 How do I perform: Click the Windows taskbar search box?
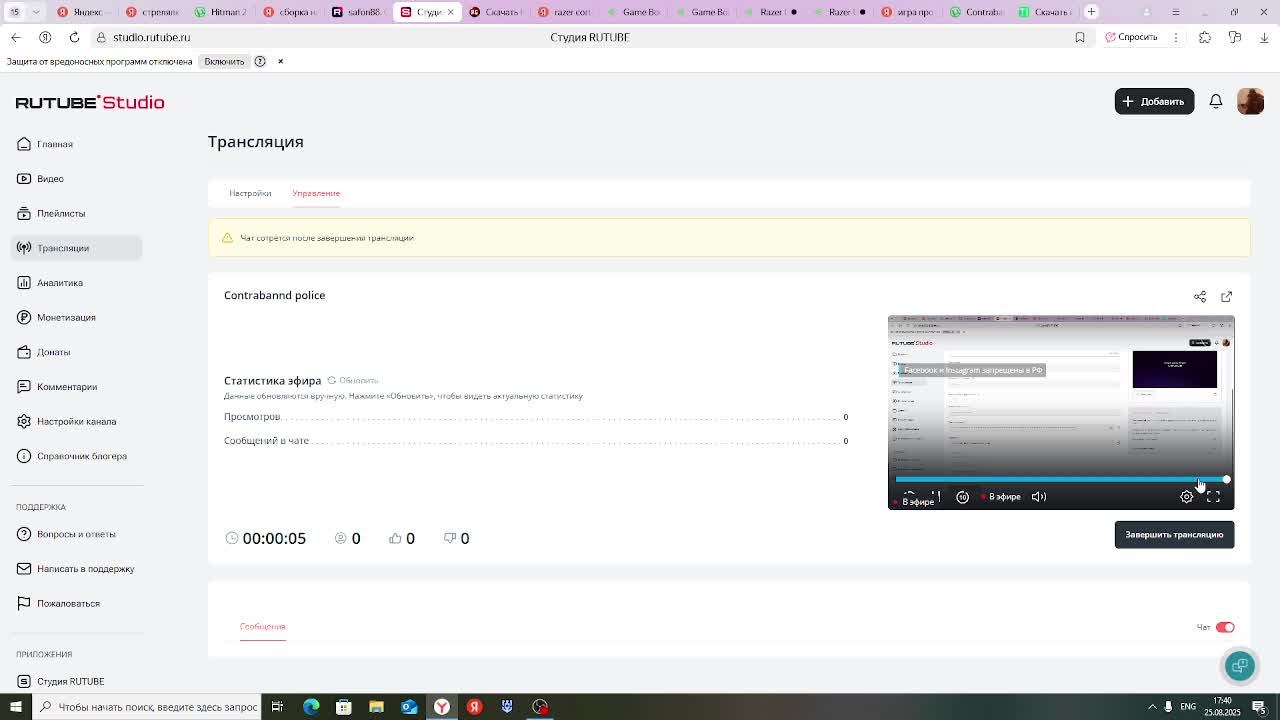pyautogui.click(x=147, y=707)
